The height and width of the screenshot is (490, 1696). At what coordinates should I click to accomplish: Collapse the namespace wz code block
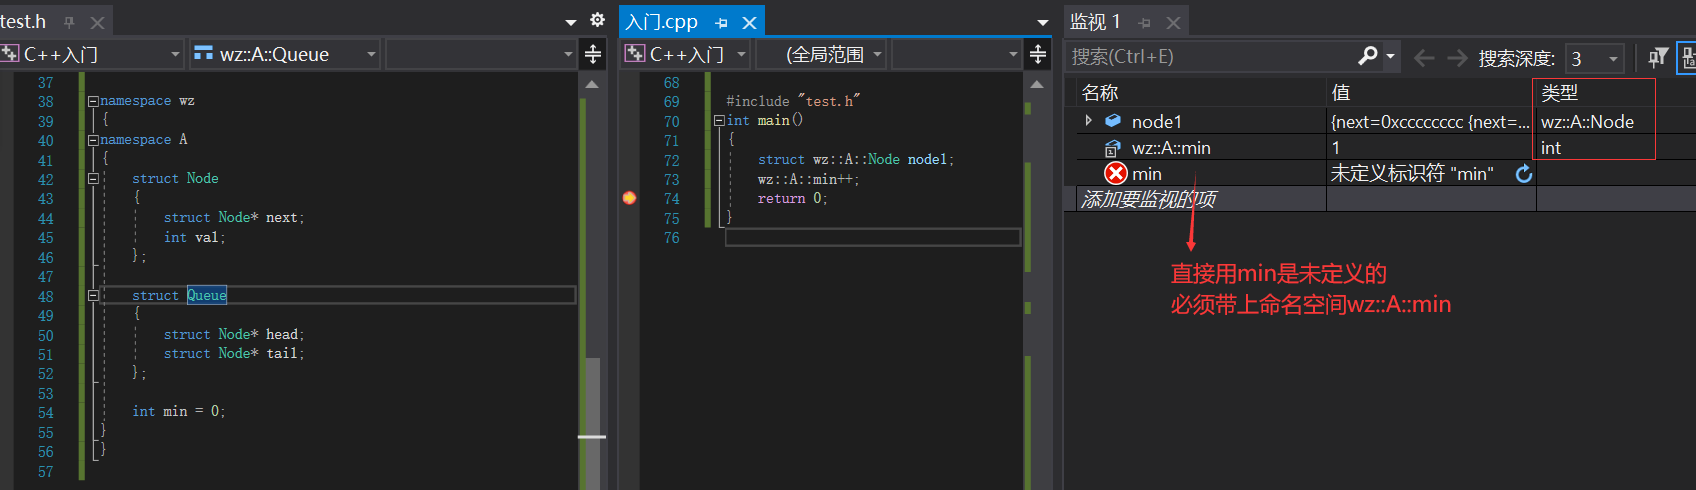[x=93, y=101]
